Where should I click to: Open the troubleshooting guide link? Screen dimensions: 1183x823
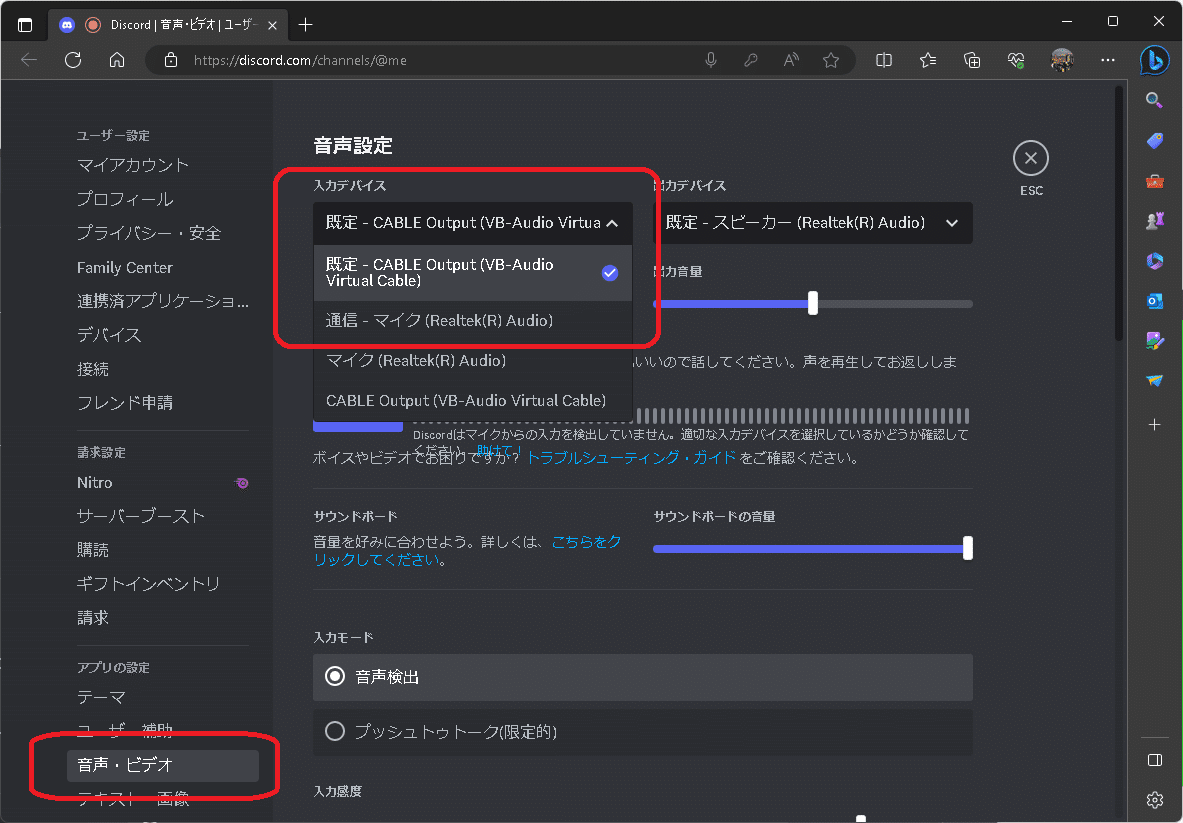click(x=631, y=458)
